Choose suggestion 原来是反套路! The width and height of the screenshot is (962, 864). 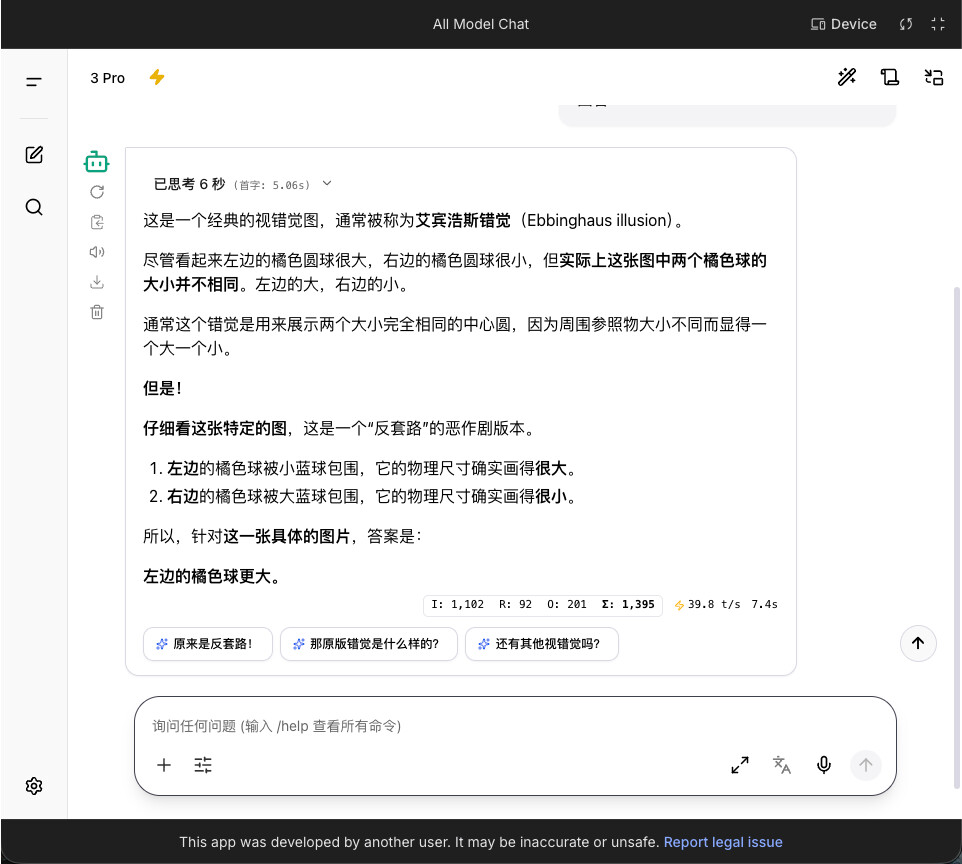pyautogui.click(x=207, y=644)
